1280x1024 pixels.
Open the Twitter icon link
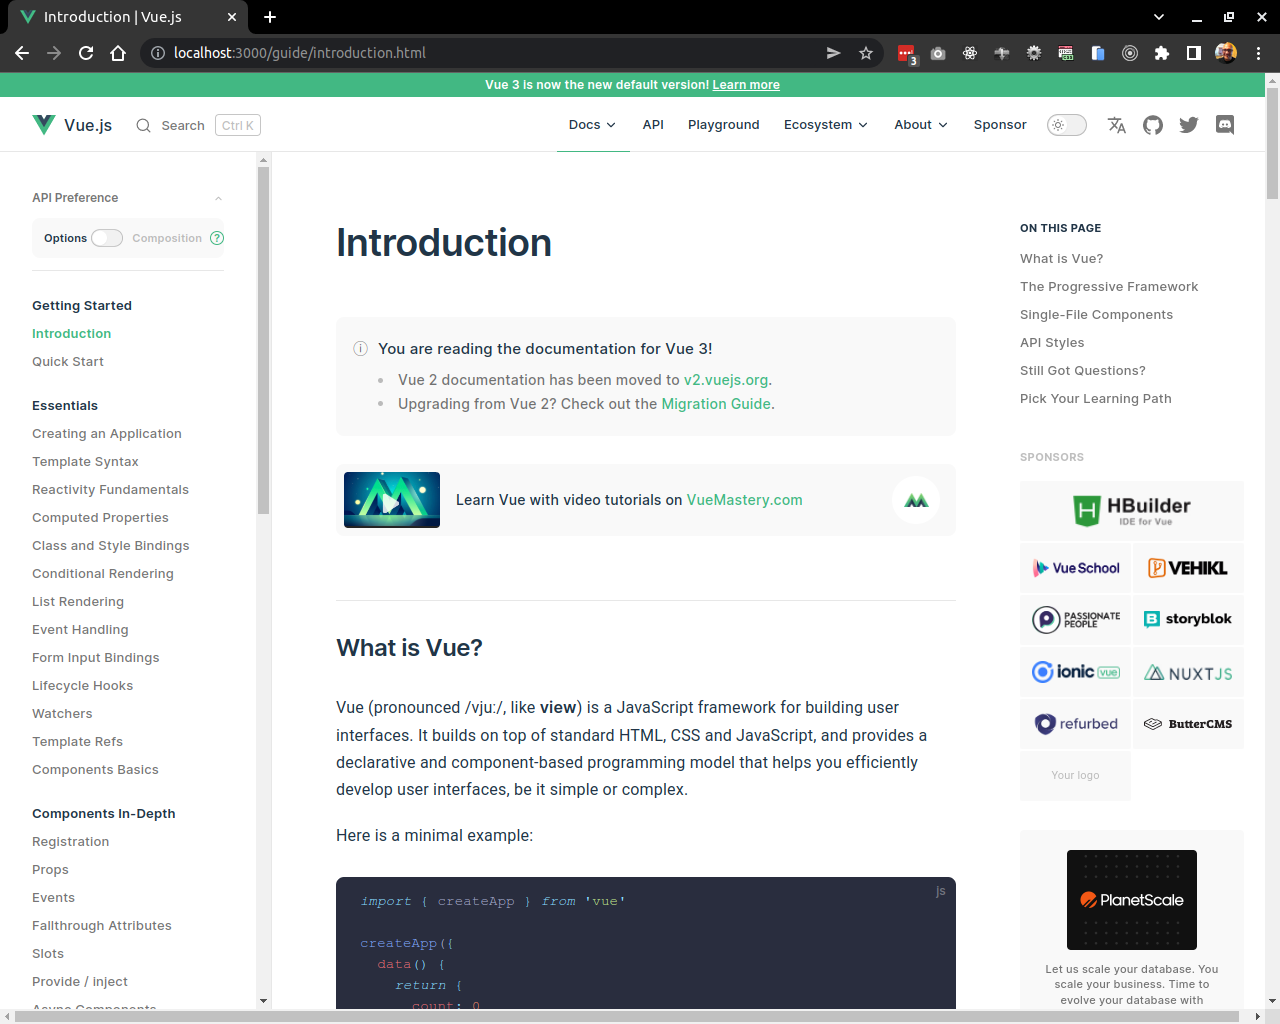(1189, 125)
